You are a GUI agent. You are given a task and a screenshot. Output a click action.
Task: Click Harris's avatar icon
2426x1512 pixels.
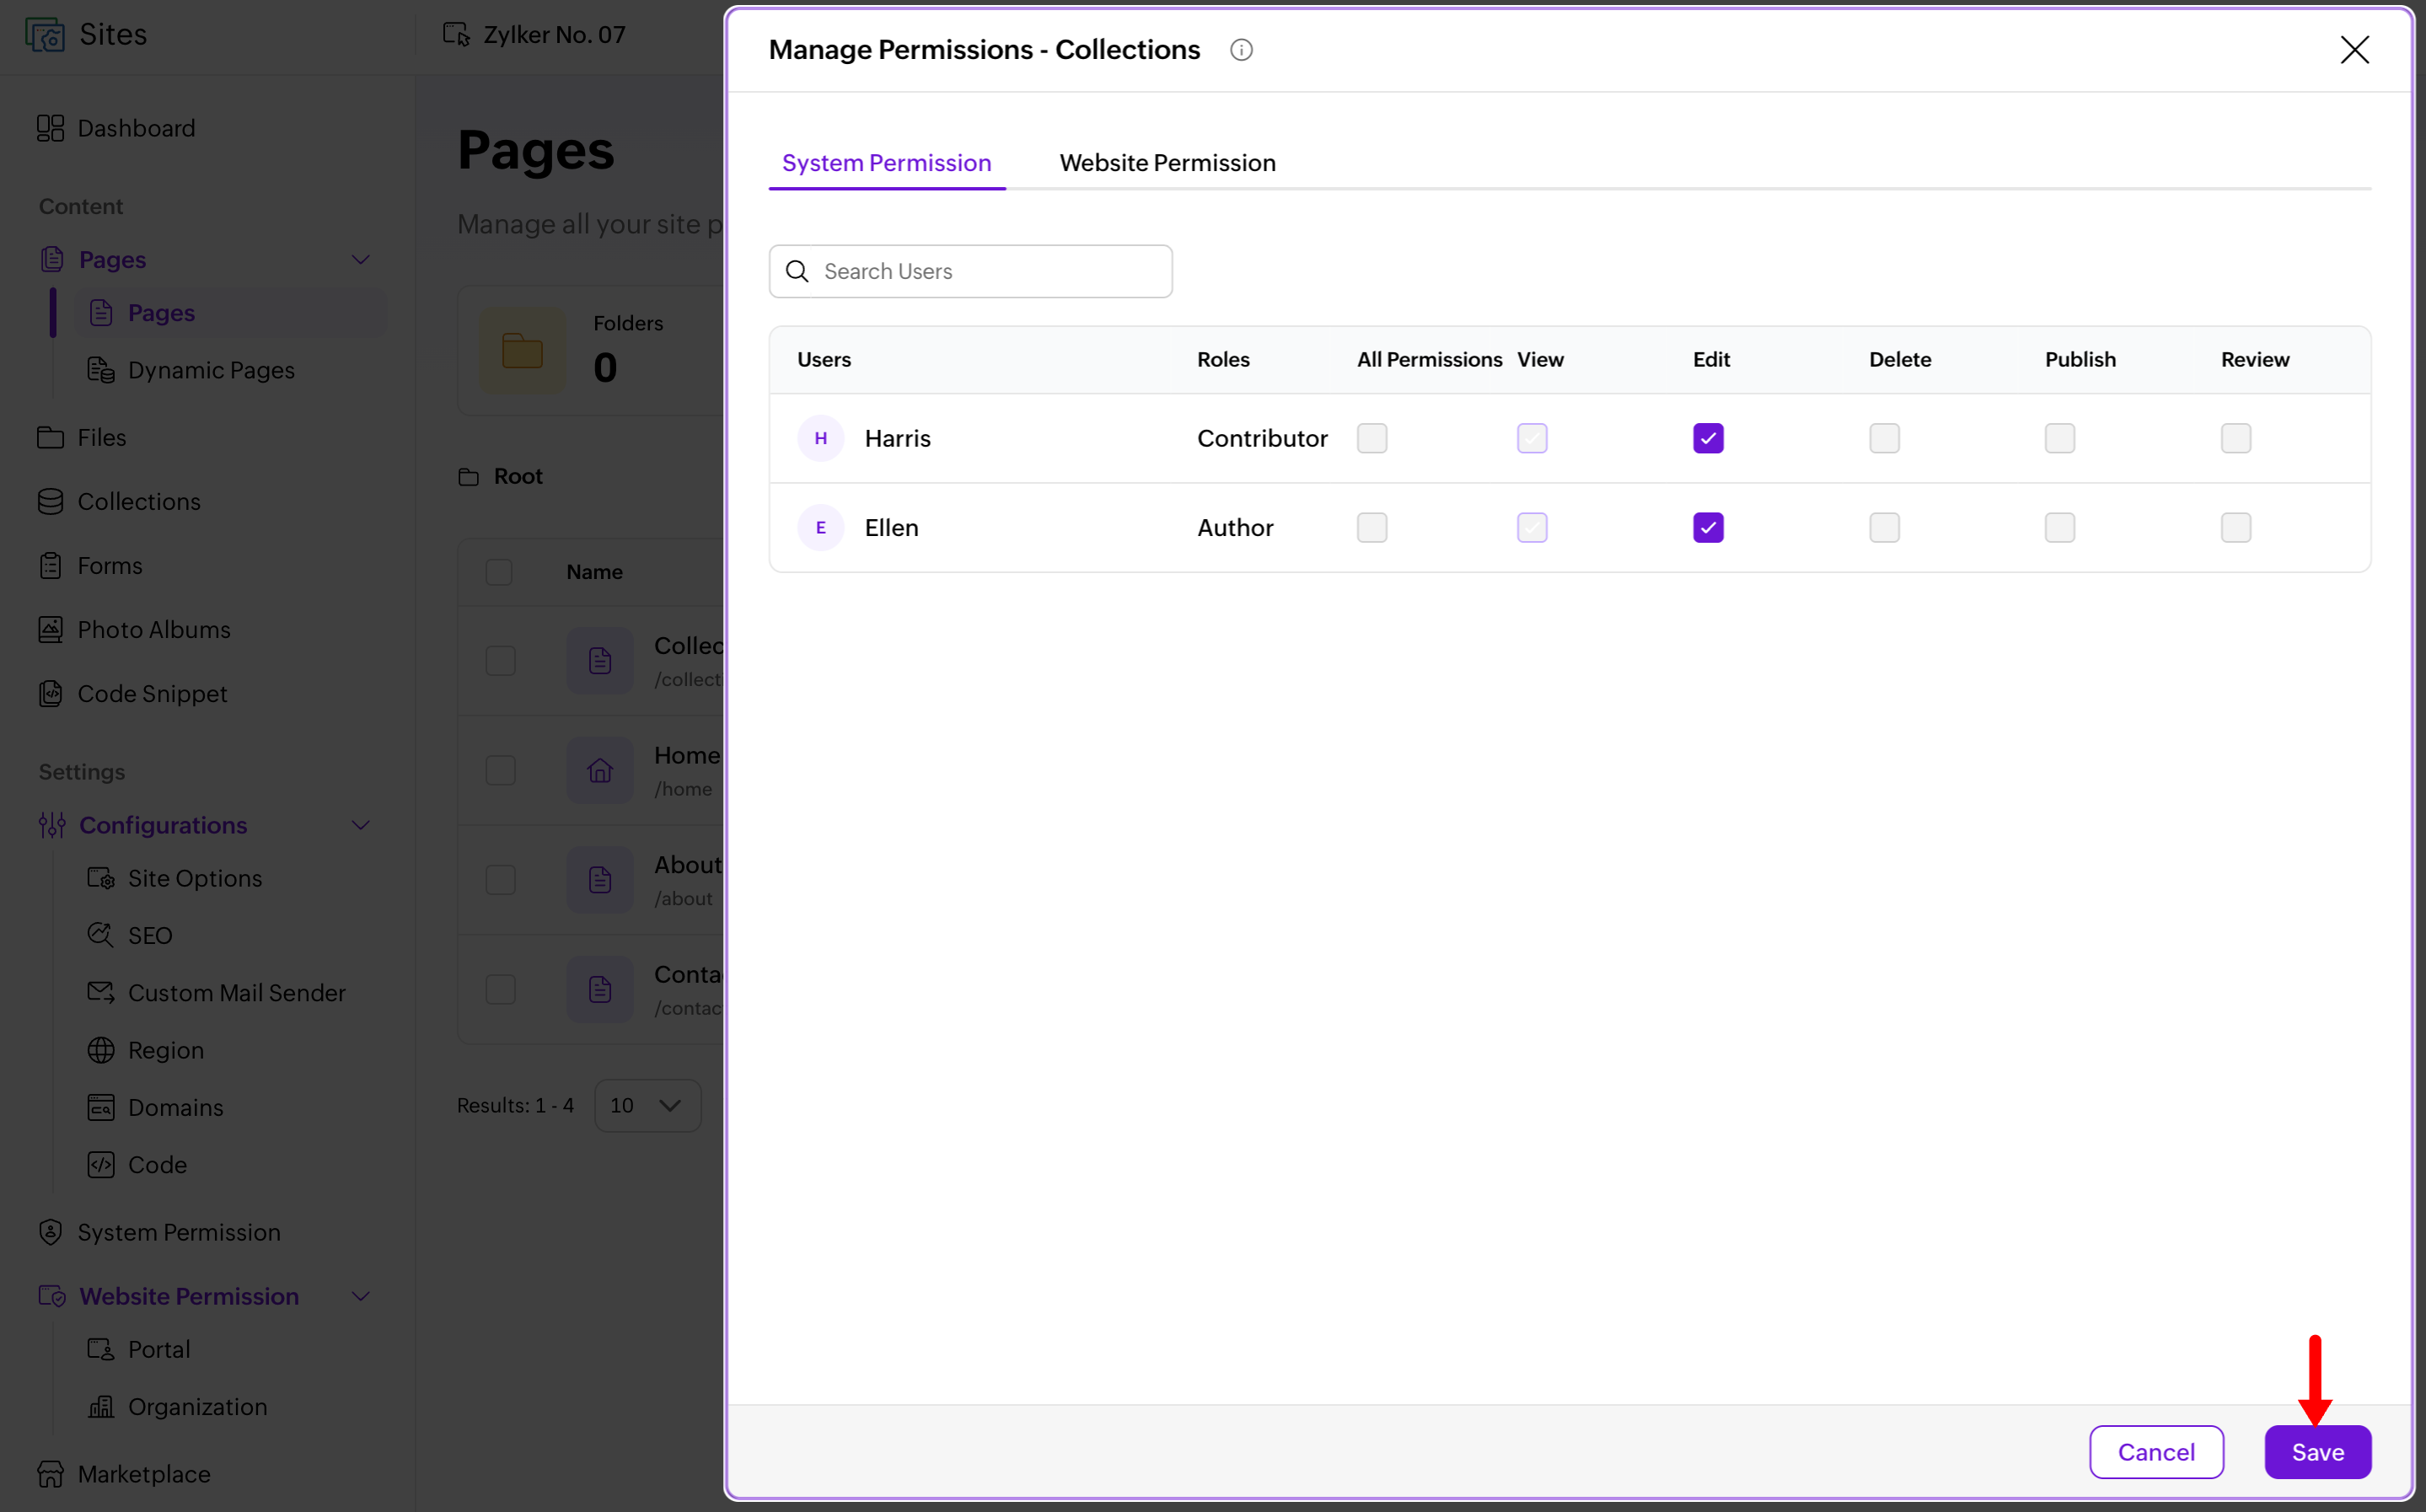point(821,438)
